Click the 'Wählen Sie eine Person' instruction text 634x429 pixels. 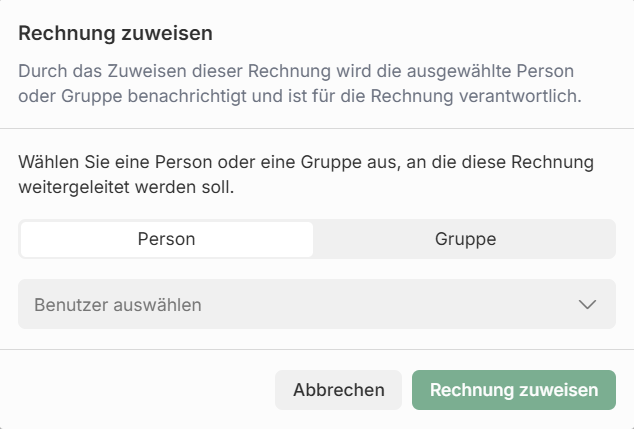pos(306,174)
